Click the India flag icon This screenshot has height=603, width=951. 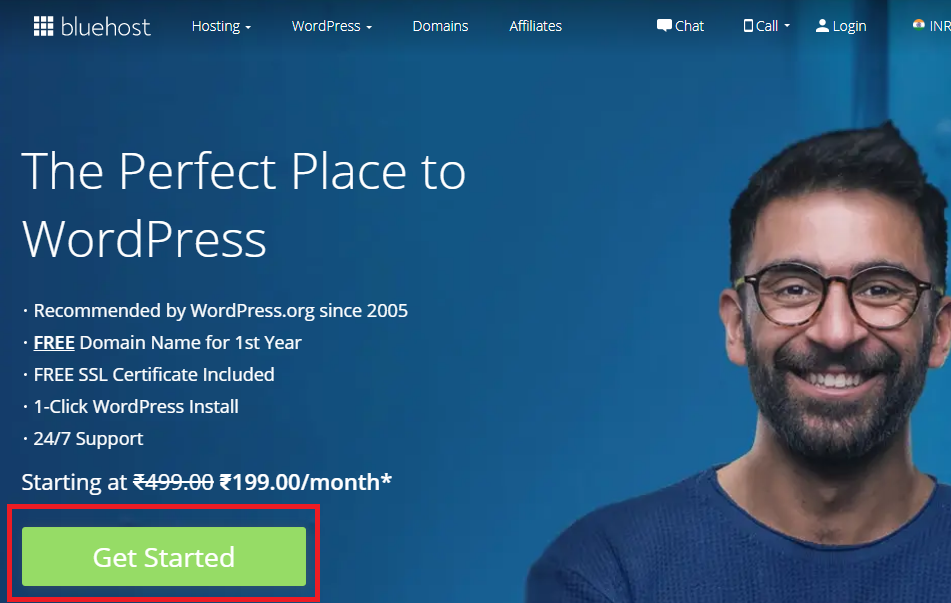[x=918, y=25]
